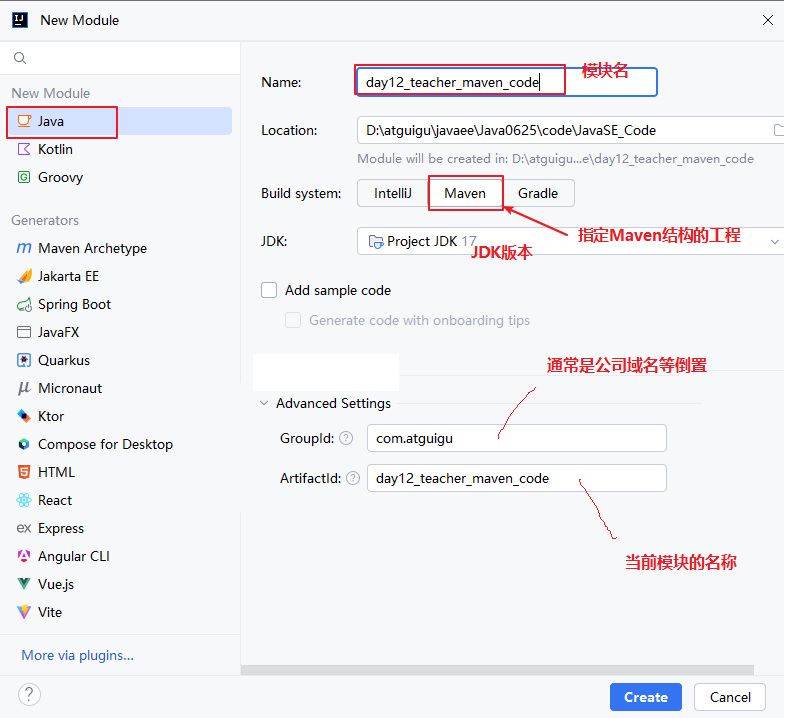The height and width of the screenshot is (718, 790).
Task: Choose the JavaFX window icon
Action: (x=24, y=332)
